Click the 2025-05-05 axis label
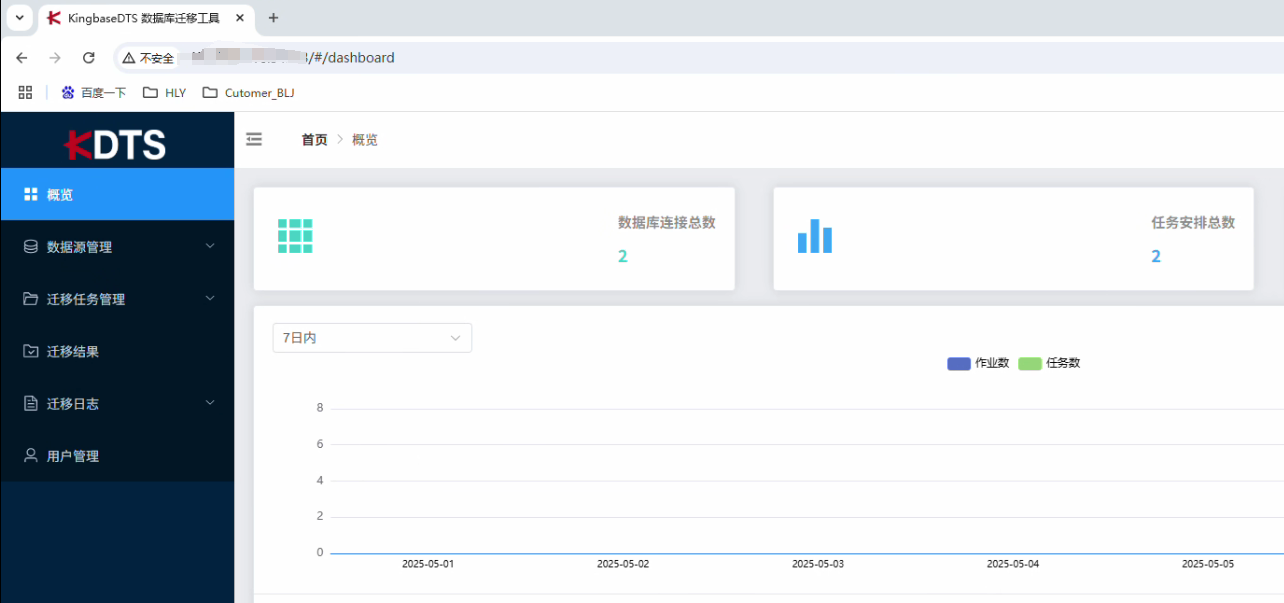This screenshot has height=603, width=1284. [1208, 564]
